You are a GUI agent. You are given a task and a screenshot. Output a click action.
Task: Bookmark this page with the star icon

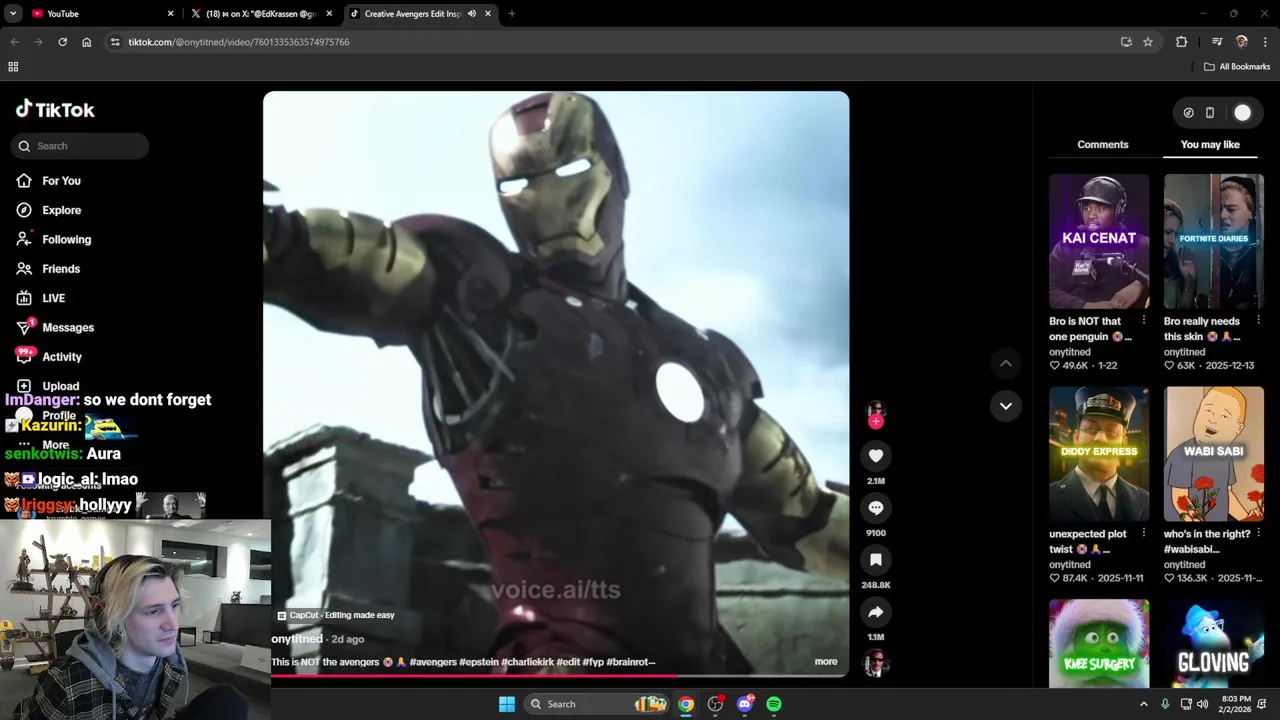tap(1148, 42)
